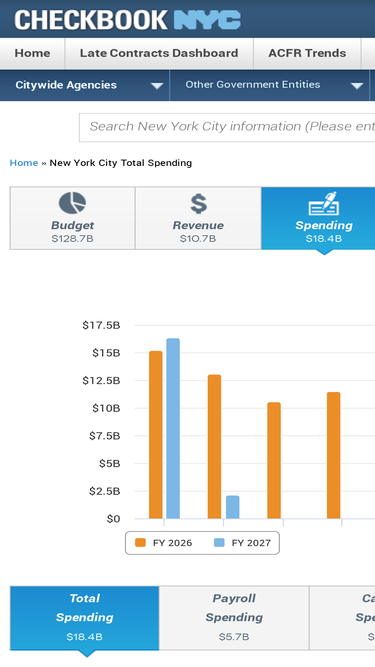Click the Budget pie chart icon
The height and width of the screenshot is (667, 375).
point(72,203)
